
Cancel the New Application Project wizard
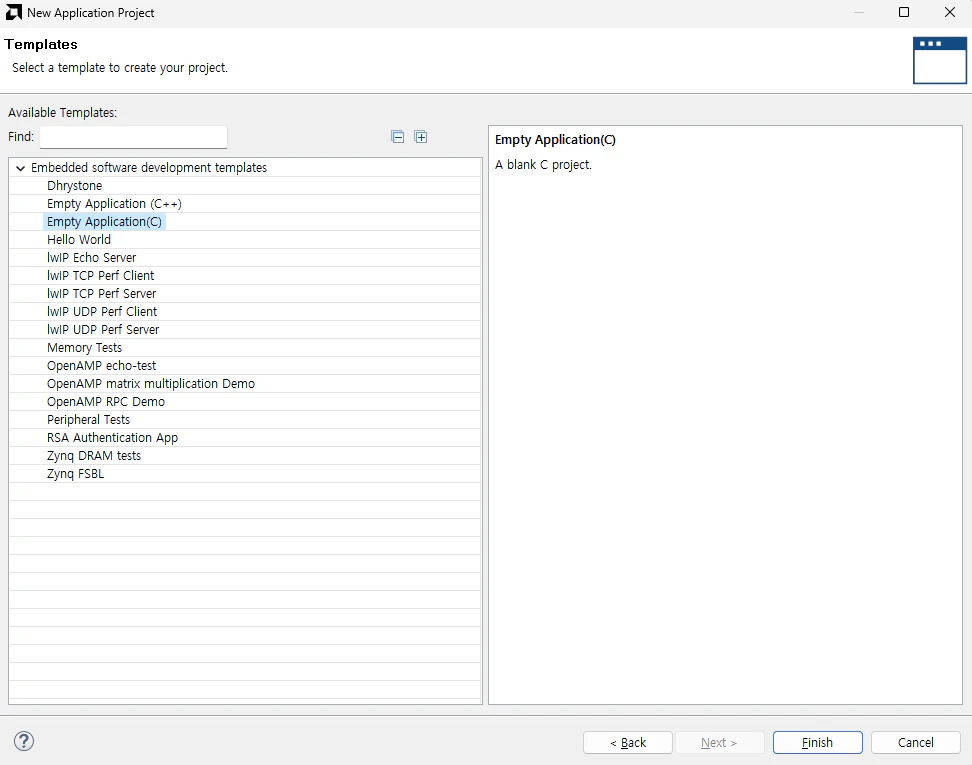click(914, 742)
